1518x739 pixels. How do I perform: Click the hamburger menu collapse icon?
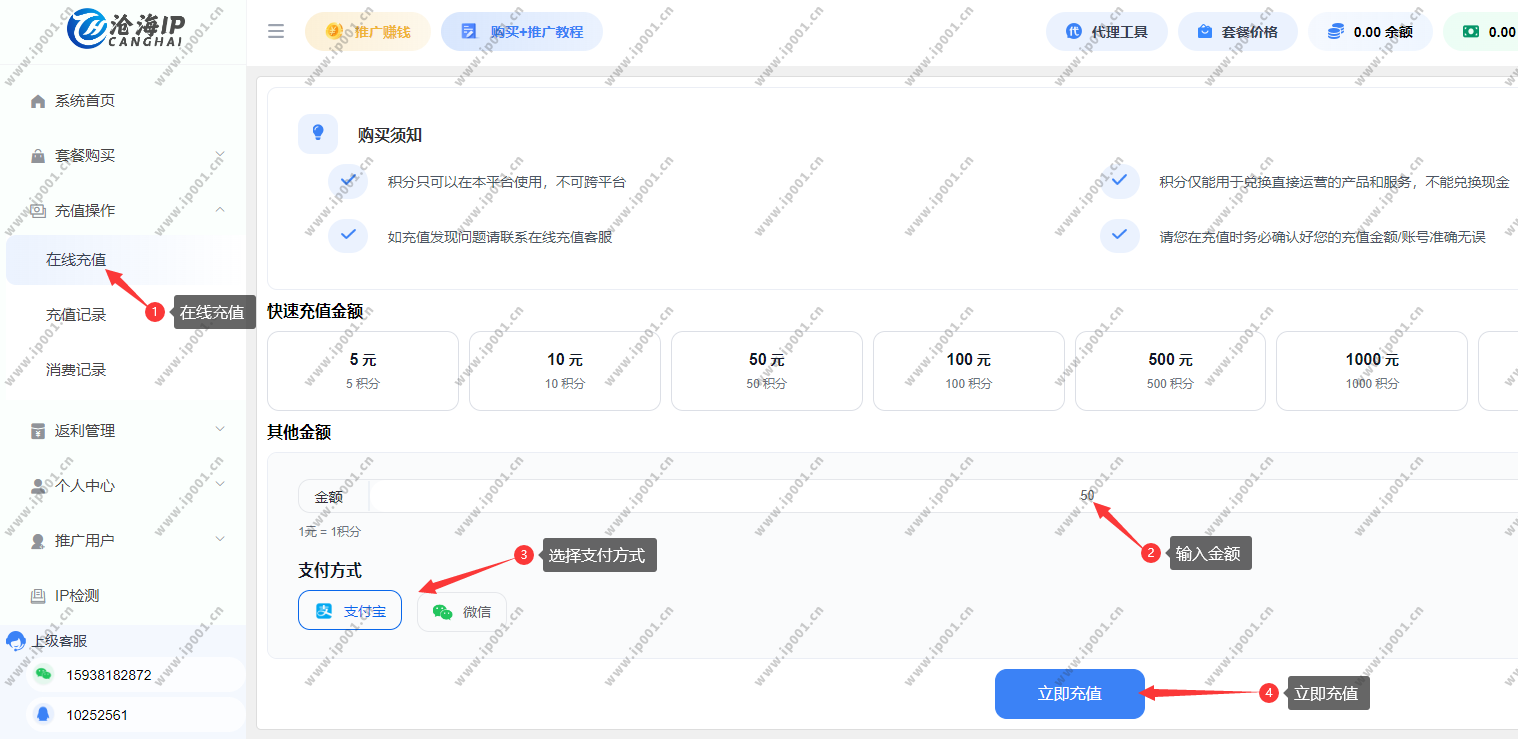pos(276,31)
